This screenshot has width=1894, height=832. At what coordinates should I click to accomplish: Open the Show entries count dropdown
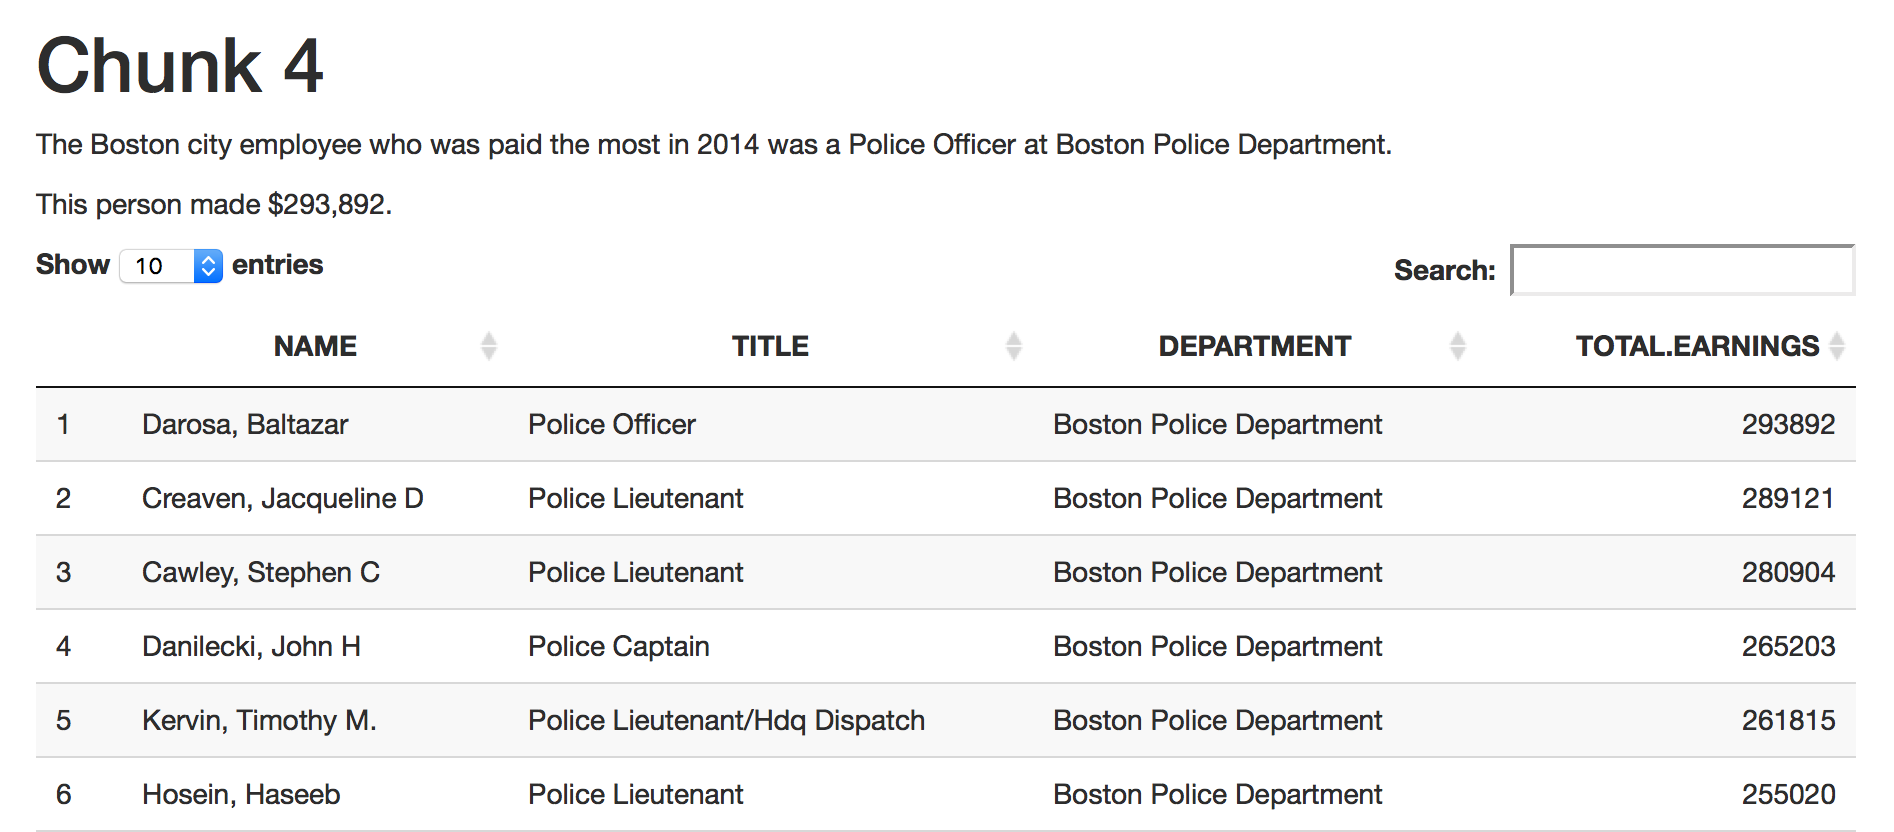pos(171,266)
